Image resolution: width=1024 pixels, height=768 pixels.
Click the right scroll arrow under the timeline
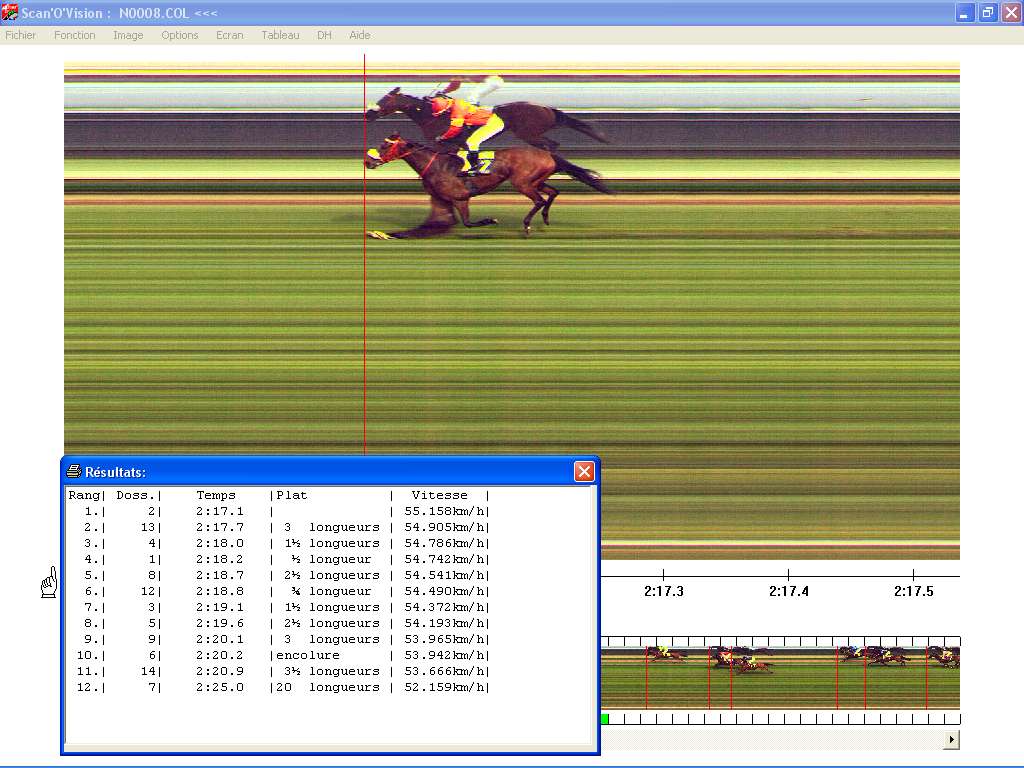(952, 739)
